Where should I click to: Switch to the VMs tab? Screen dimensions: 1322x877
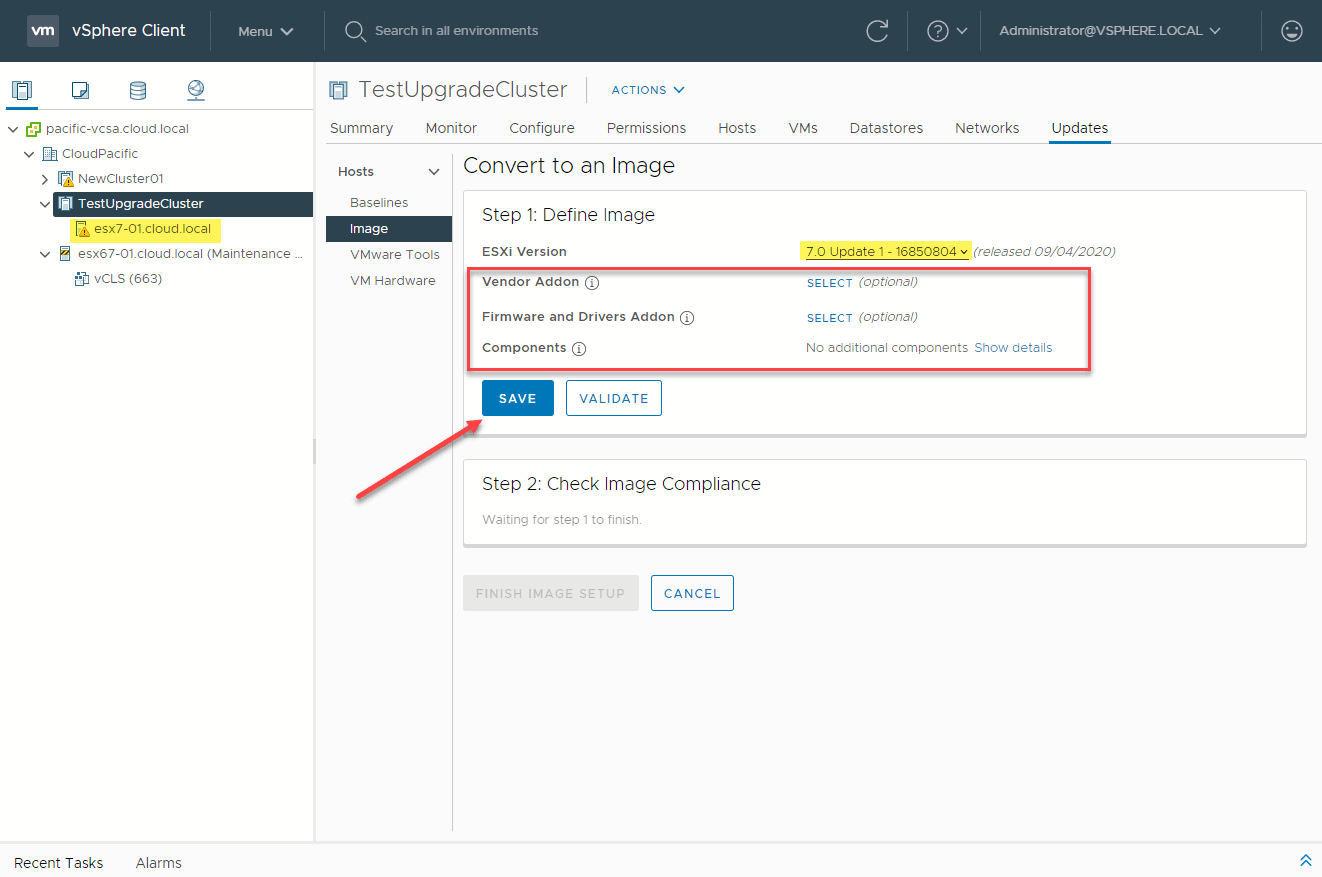coord(803,128)
